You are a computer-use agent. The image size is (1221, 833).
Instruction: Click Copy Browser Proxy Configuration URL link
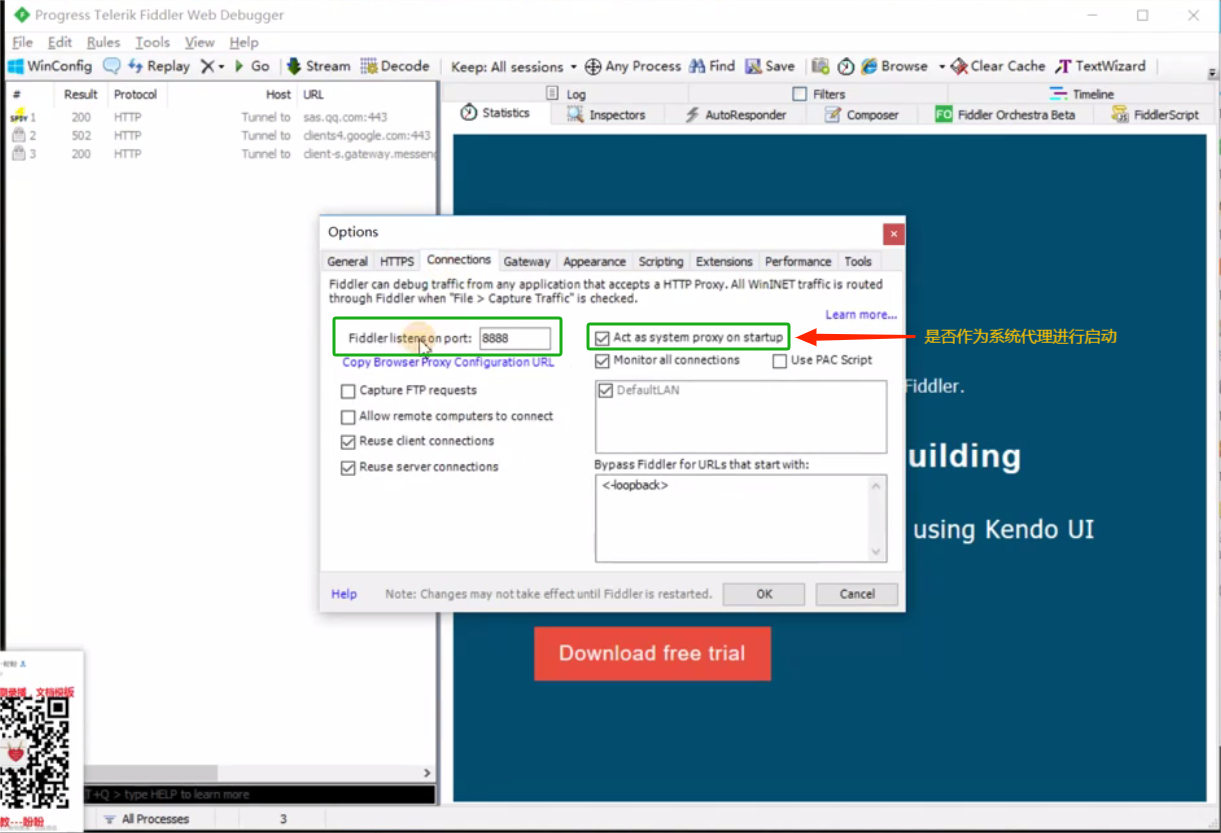pos(448,362)
